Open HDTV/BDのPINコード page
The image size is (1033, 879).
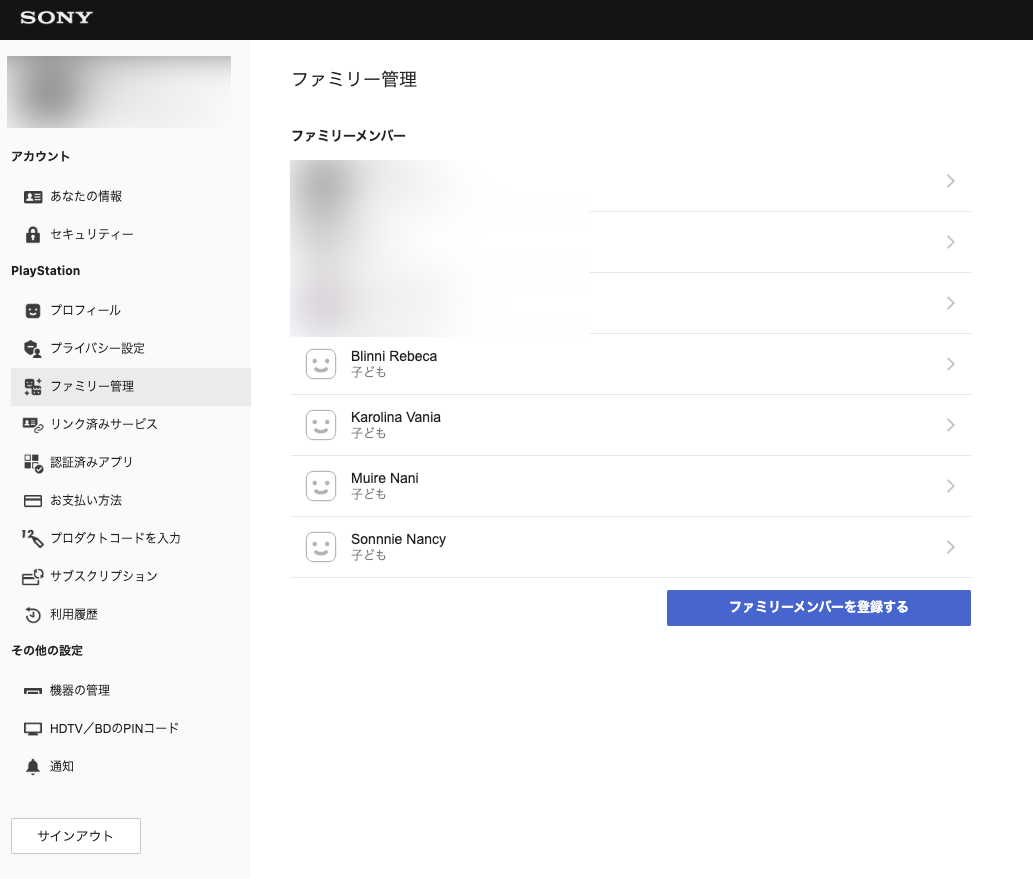tap(130, 729)
